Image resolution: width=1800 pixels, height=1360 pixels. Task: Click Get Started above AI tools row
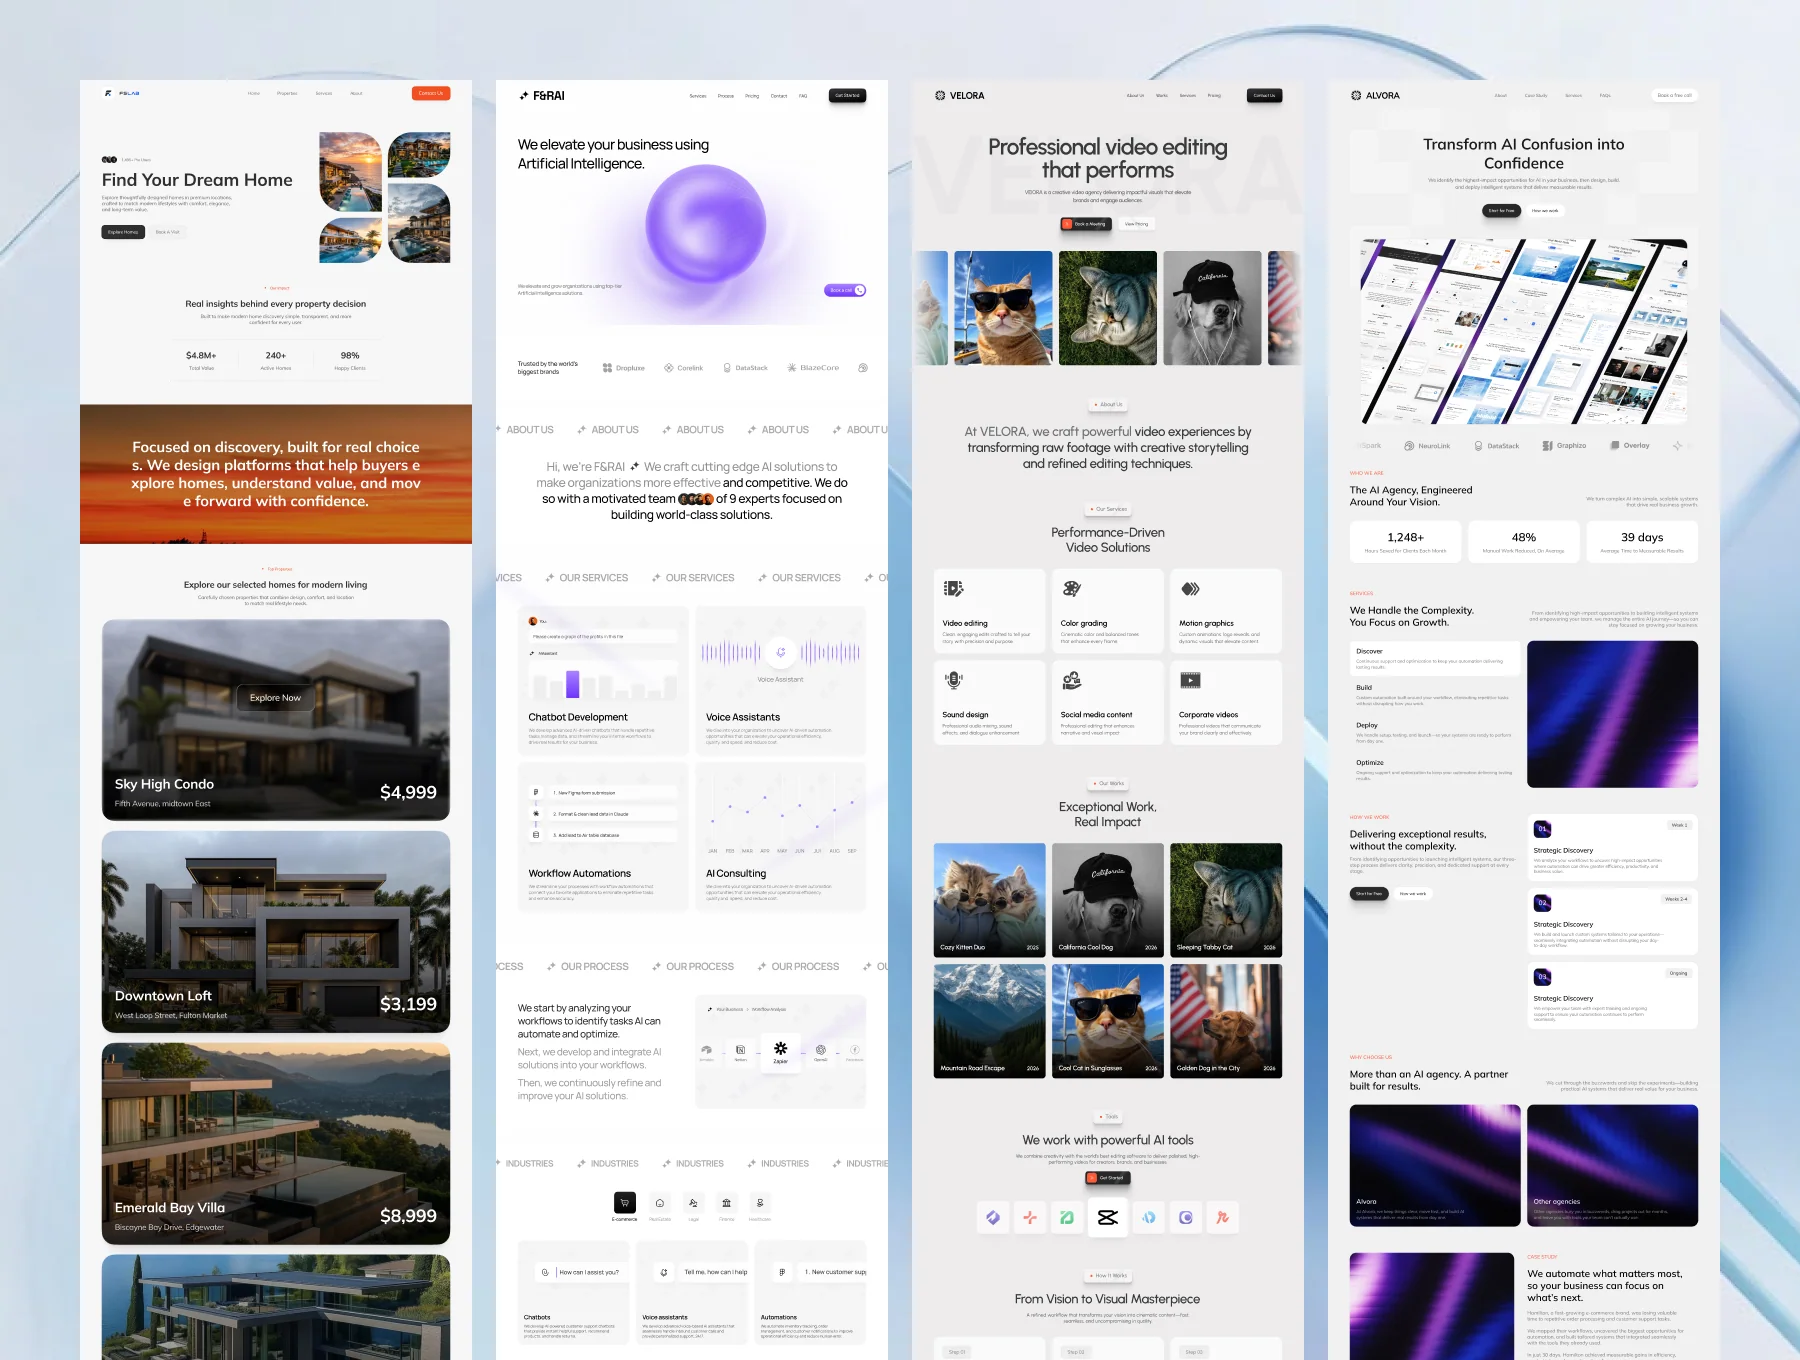tap(1108, 1178)
